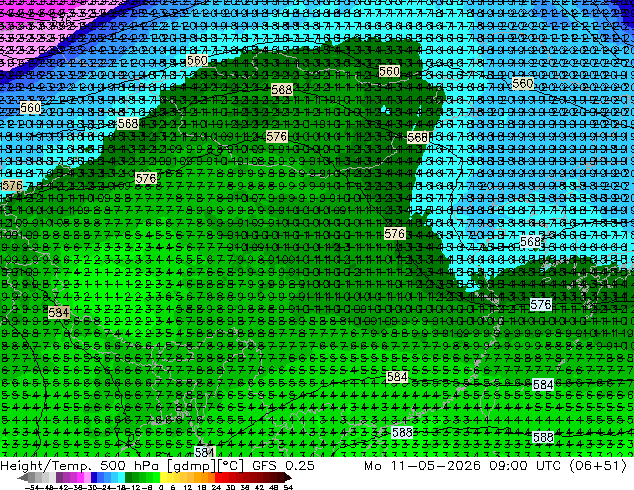Click the 576 contour label with white background
This screenshot has width=634, height=490.
click(x=541, y=304)
